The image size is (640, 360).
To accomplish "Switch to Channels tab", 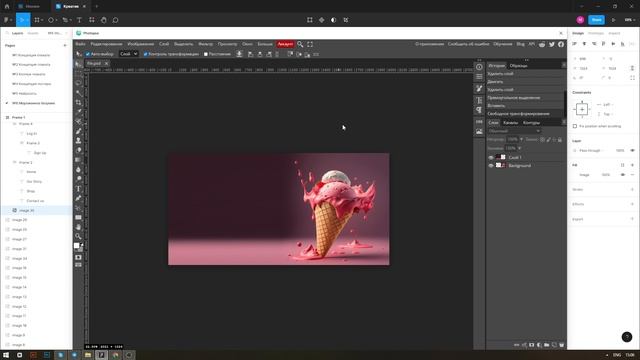I will pos(510,122).
